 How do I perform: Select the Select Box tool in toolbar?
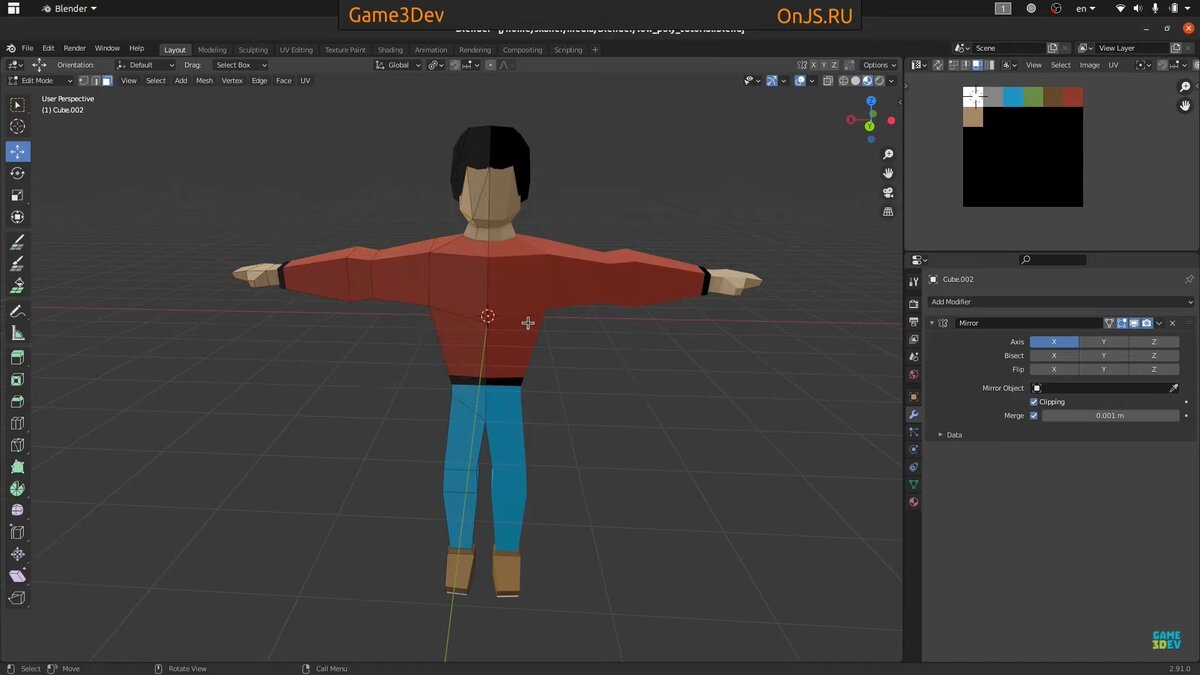point(18,105)
